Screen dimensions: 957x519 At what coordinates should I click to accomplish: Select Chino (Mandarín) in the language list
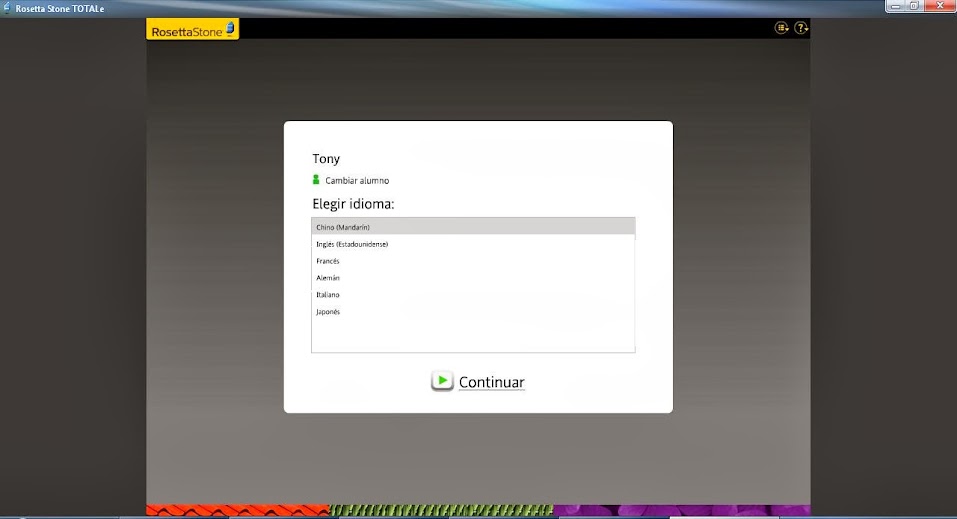pos(473,227)
